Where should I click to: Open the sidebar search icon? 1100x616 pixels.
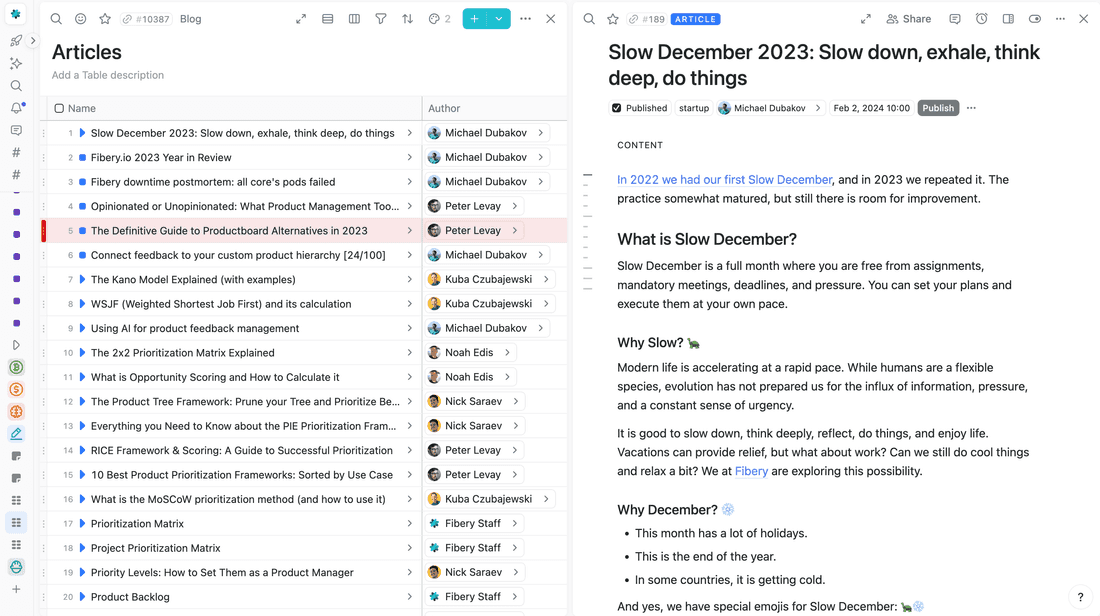(16, 86)
